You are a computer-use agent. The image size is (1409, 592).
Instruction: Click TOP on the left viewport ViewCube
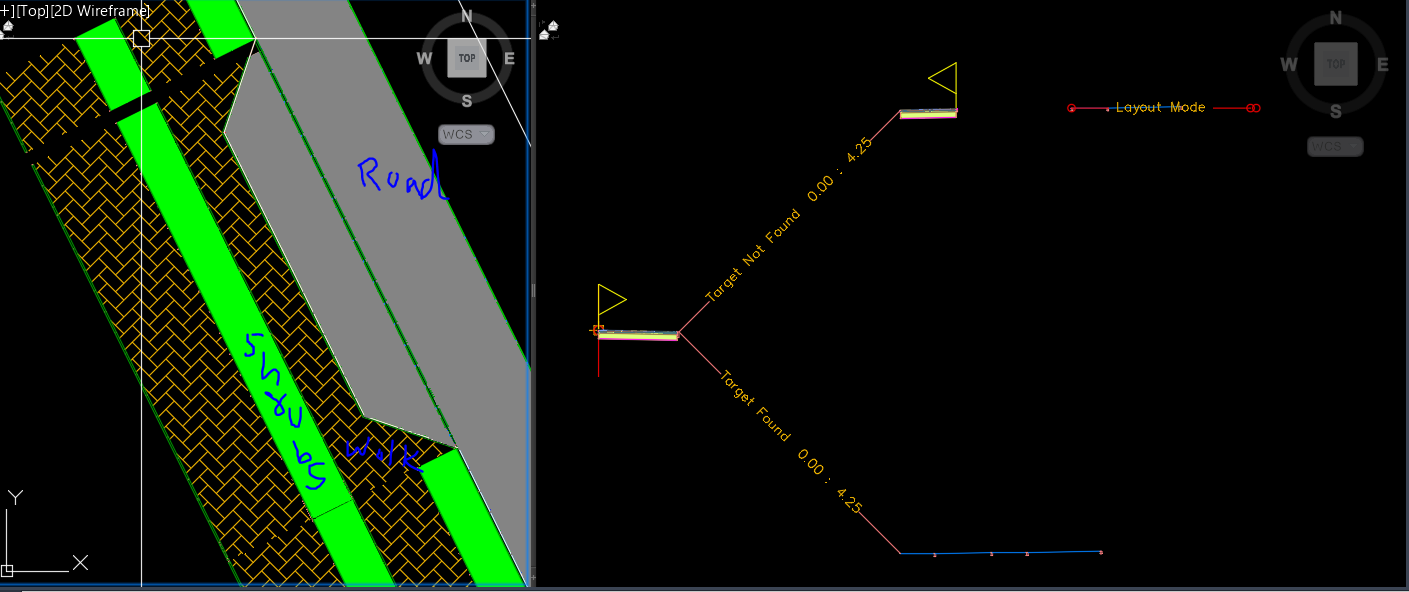coord(466,58)
